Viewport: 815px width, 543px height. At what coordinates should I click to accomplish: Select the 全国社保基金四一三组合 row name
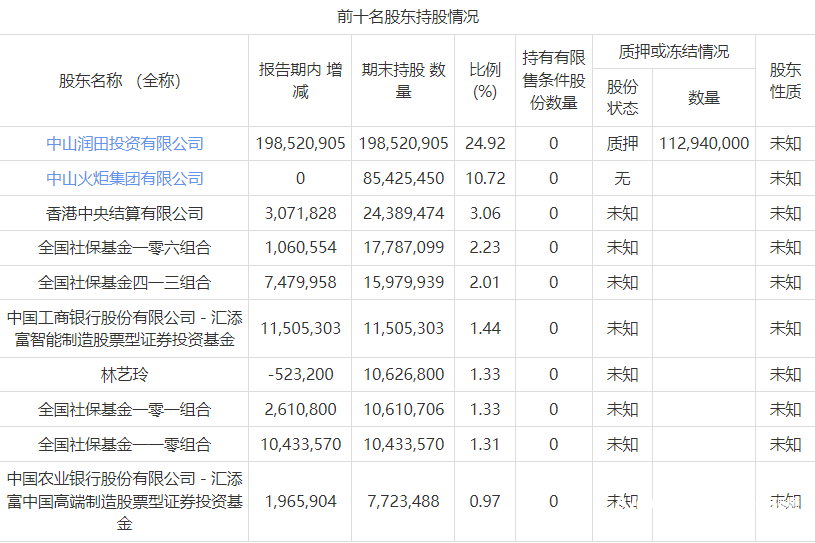(x=125, y=283)
